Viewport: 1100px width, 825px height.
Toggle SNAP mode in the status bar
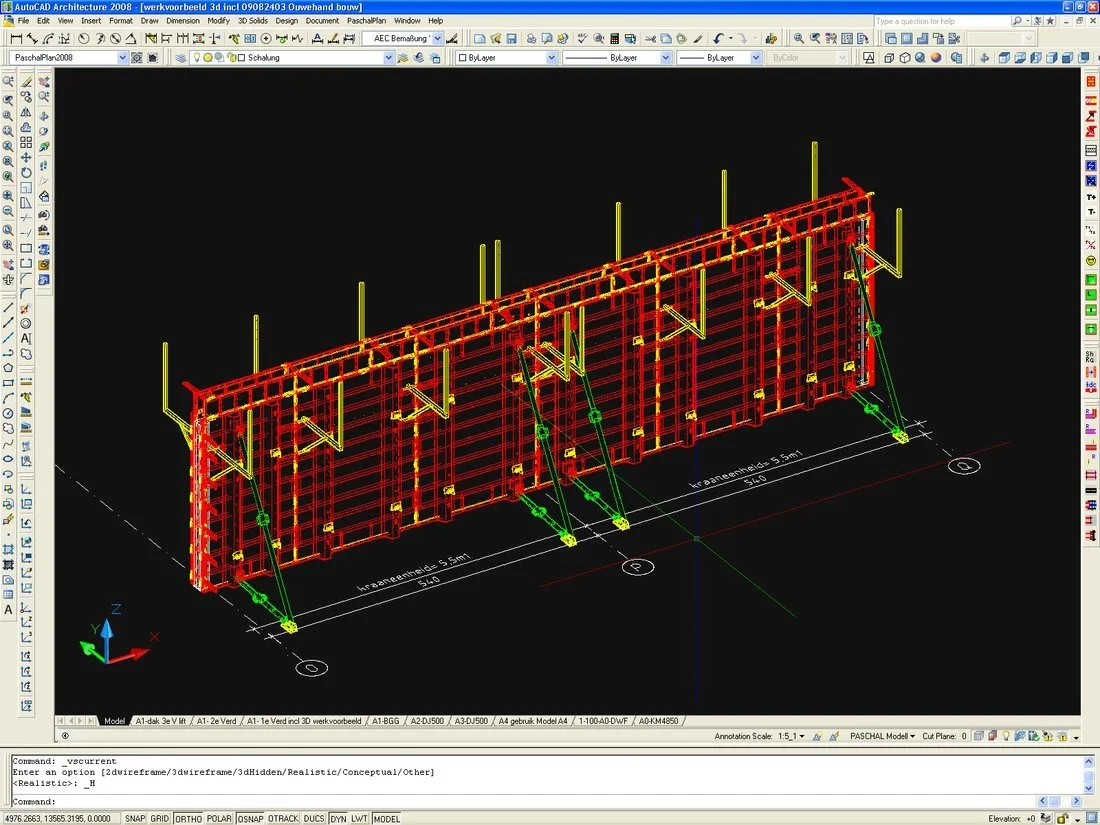135,819
